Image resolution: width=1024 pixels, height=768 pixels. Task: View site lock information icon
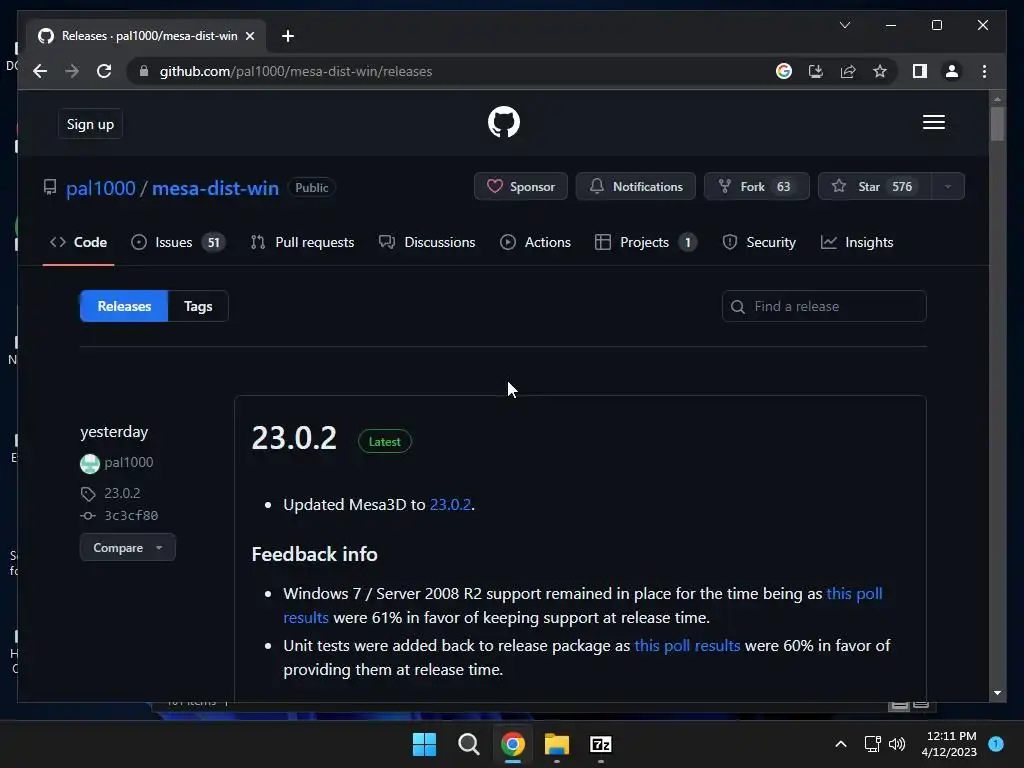coord(144,71)
